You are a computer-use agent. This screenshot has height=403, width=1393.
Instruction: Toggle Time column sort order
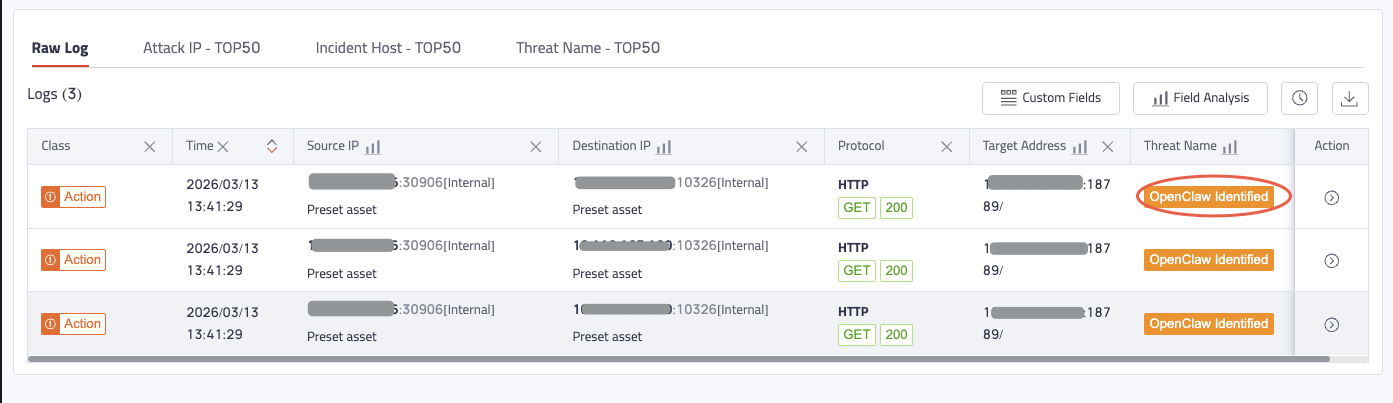click(x=271, y=147)
